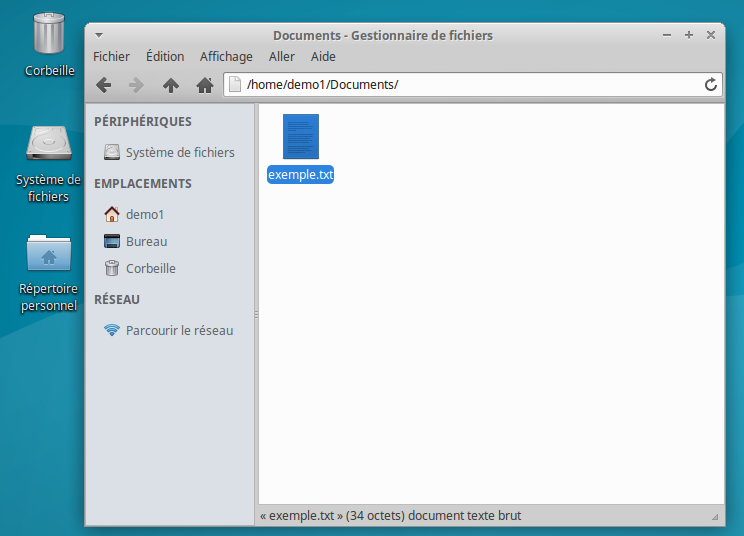Click Parcourir le réseau network entry
This screenshot has width=744, height=536.
click(178, 331)
